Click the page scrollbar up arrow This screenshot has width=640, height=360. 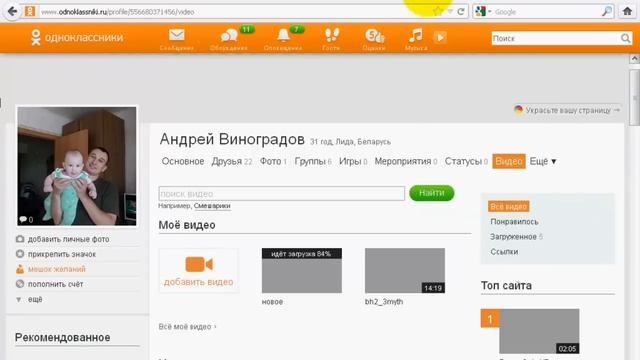(634, 59)
